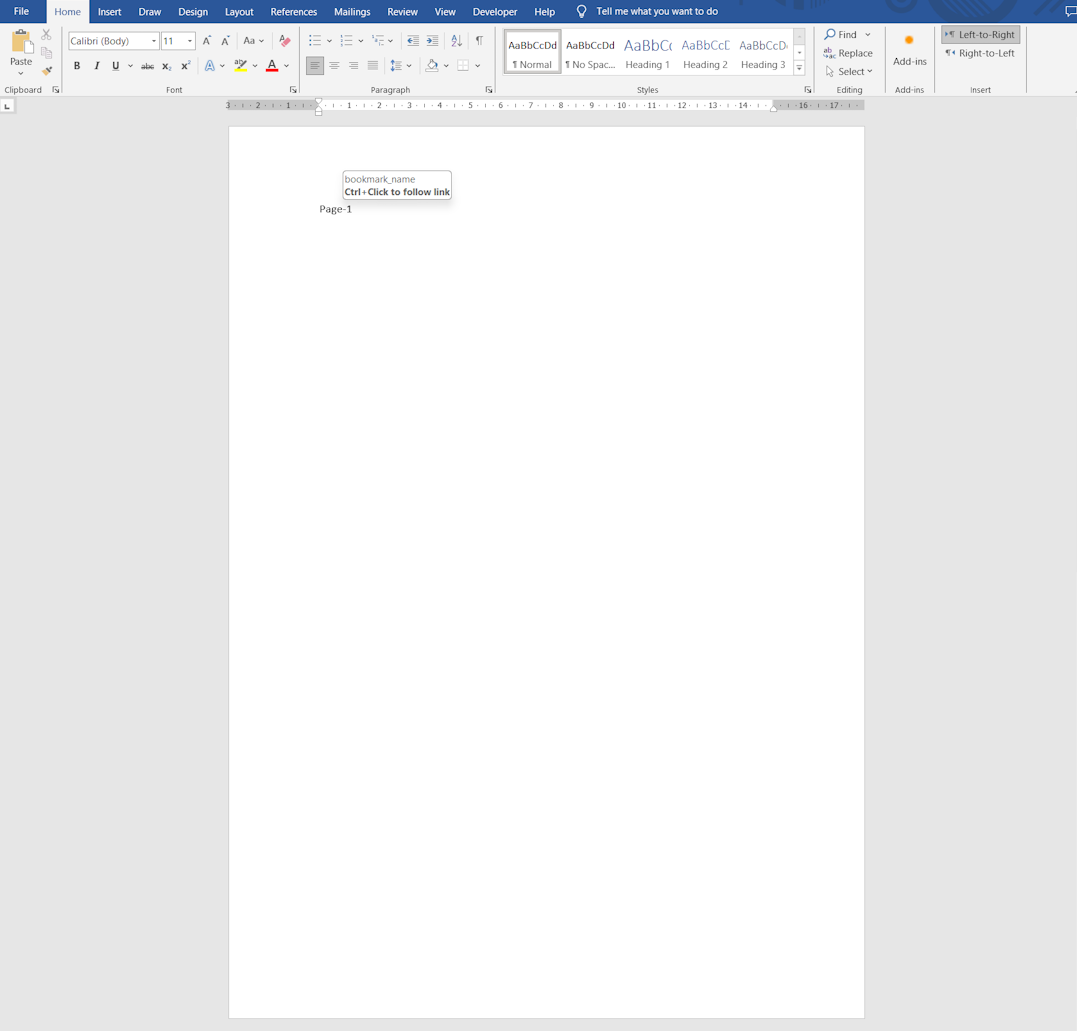Image resolution: width=1077 pixels, height=1031 pixels.
Task: Toggle underline formatting
Action: (x=115, y=66)
